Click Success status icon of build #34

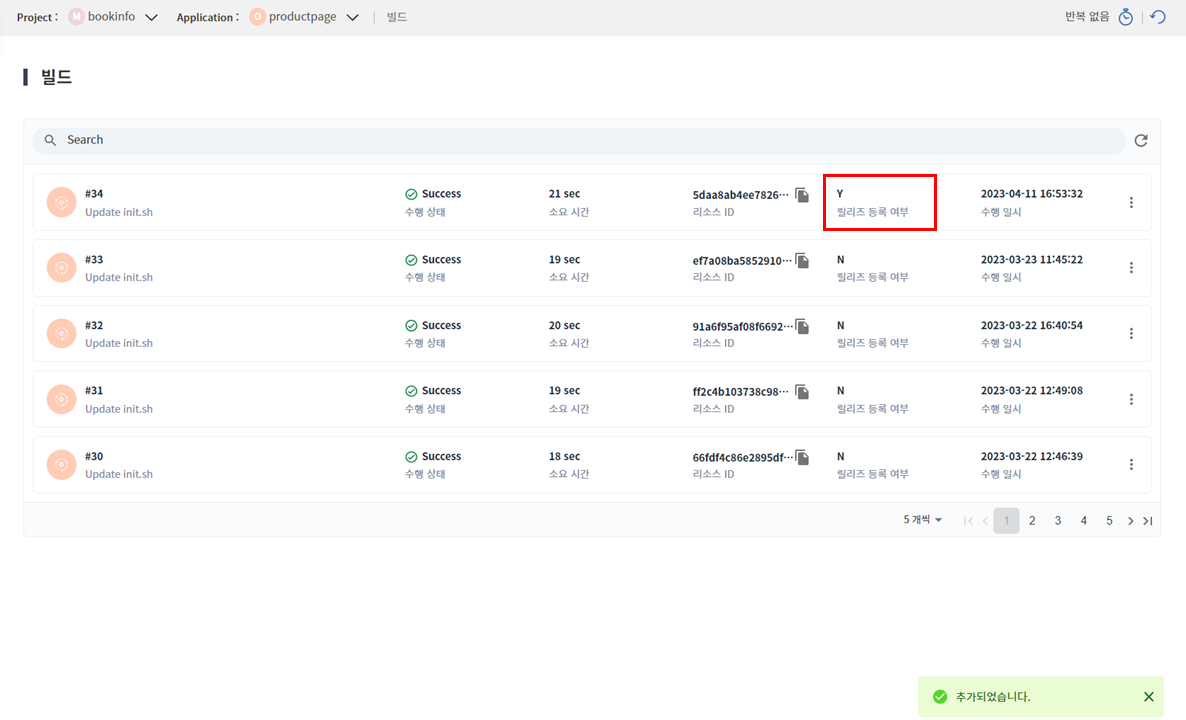[x=411, y=194]
